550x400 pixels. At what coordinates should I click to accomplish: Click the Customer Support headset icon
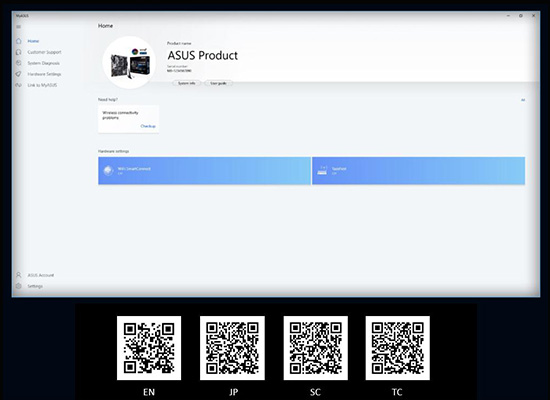point(19,52)
